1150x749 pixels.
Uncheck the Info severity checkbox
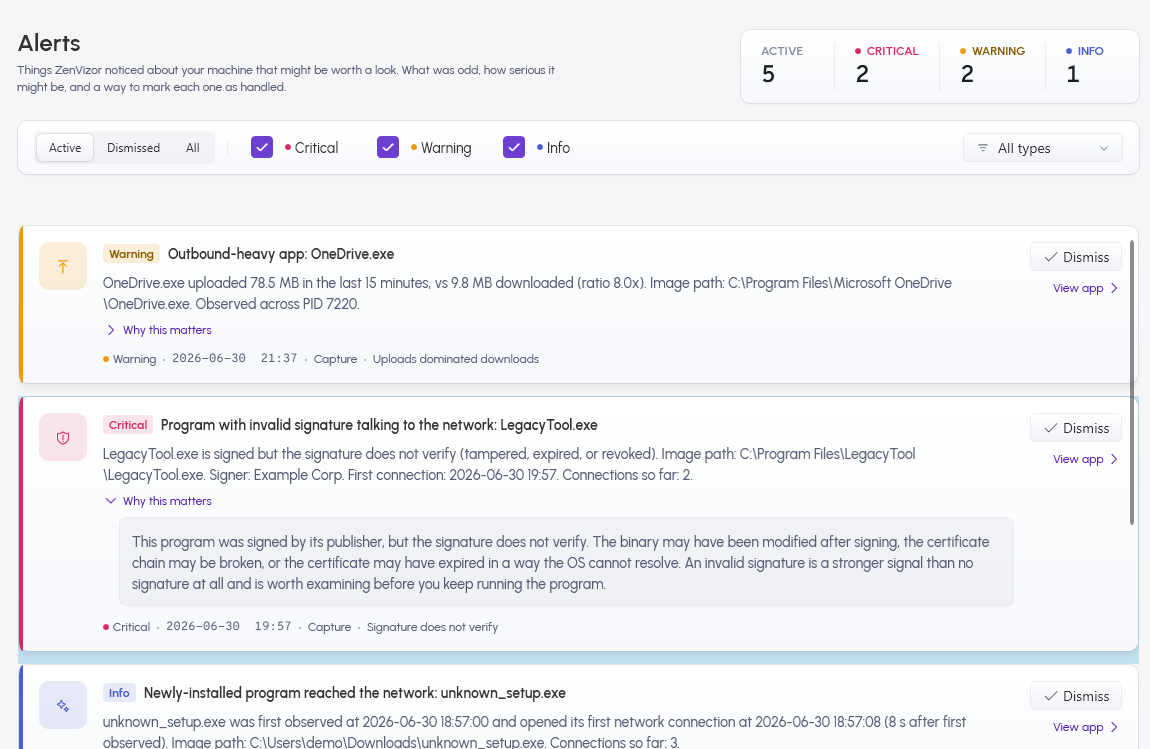[x=514, y=147]
